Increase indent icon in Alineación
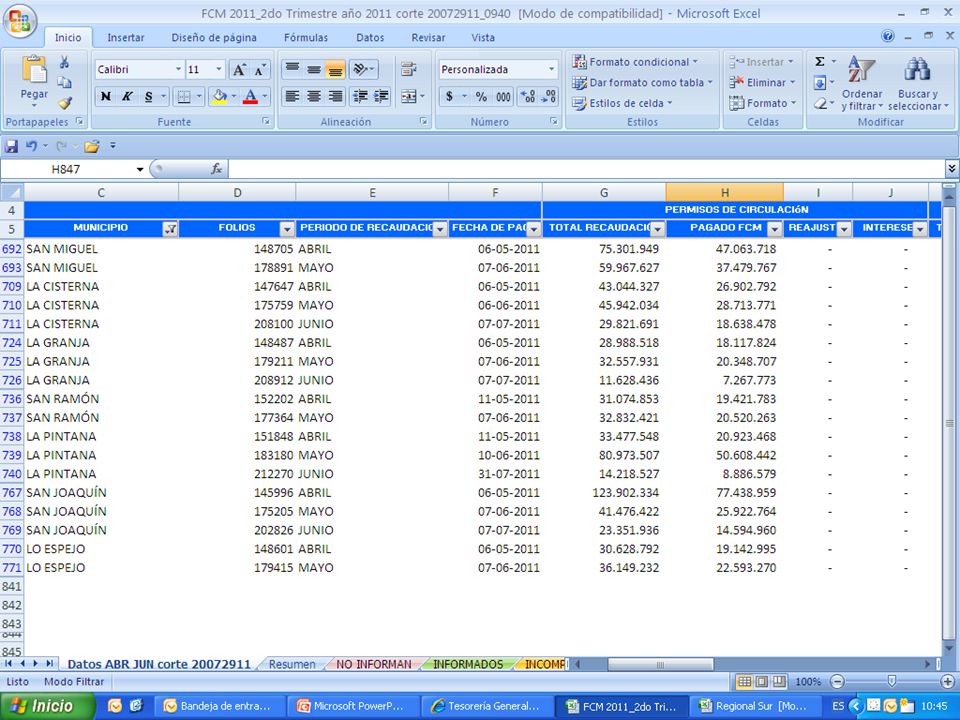The image size is (960, 720). (x=381, y=96)
